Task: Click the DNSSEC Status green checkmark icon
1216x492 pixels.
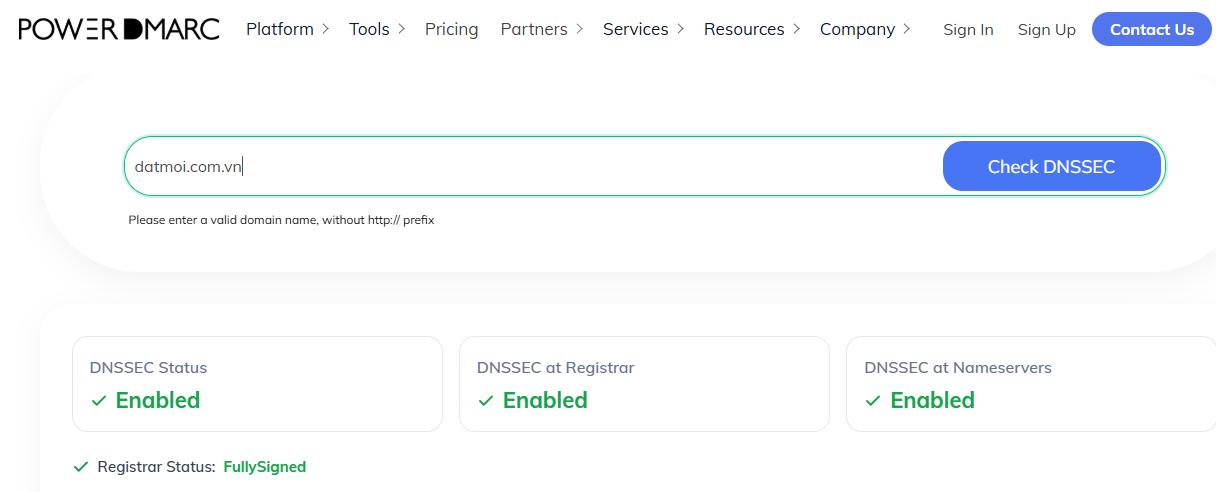Action: click(99, 400)
